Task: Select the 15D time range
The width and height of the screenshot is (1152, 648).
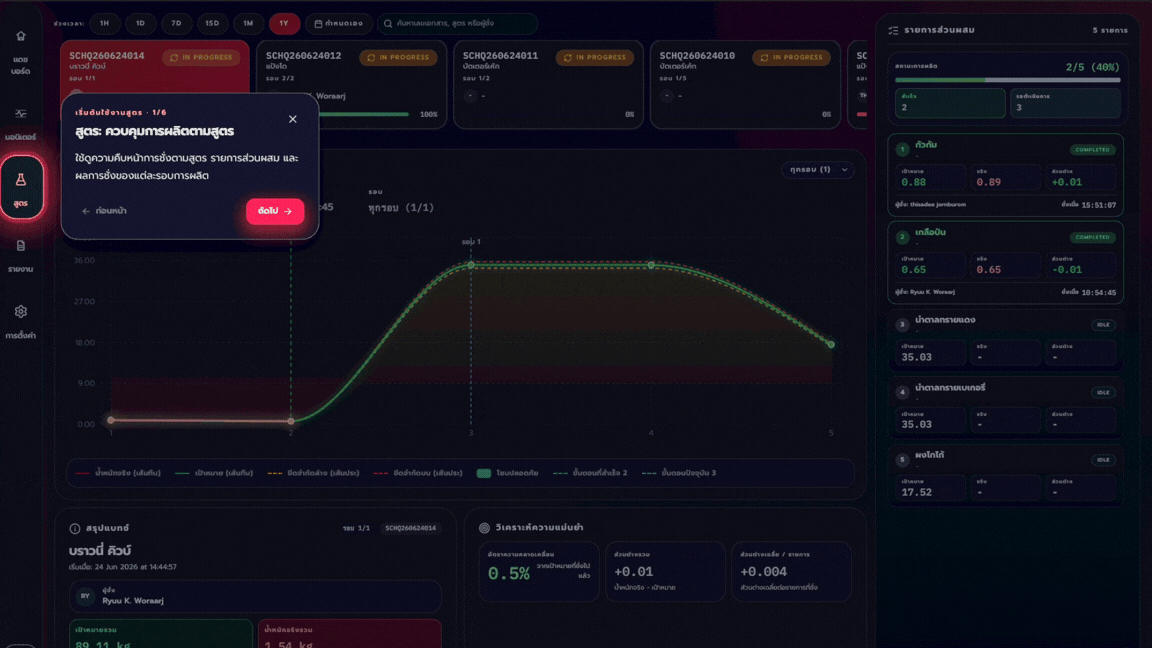Action: [x=212, y=24]
